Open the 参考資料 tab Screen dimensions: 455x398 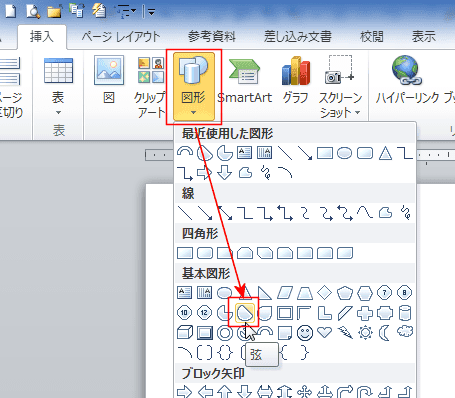point(212,37)
